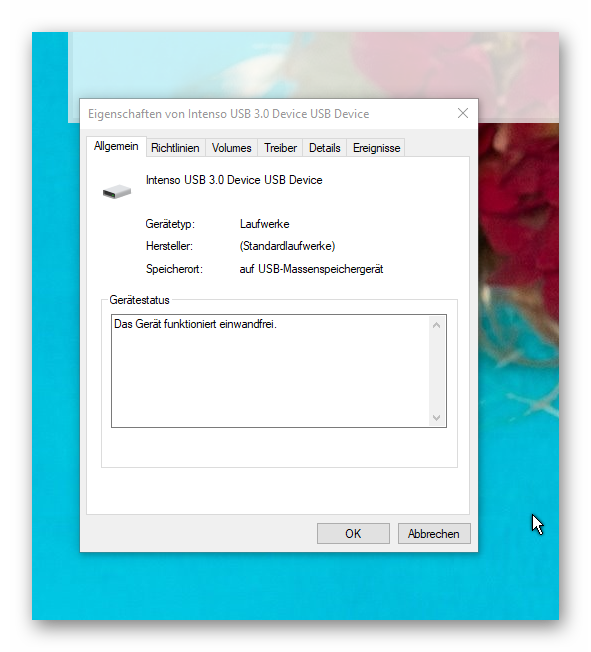Show the Ereignisse tab
Image resolution: width=591 pixels, height=652 pixels.
tap(376, 148)
